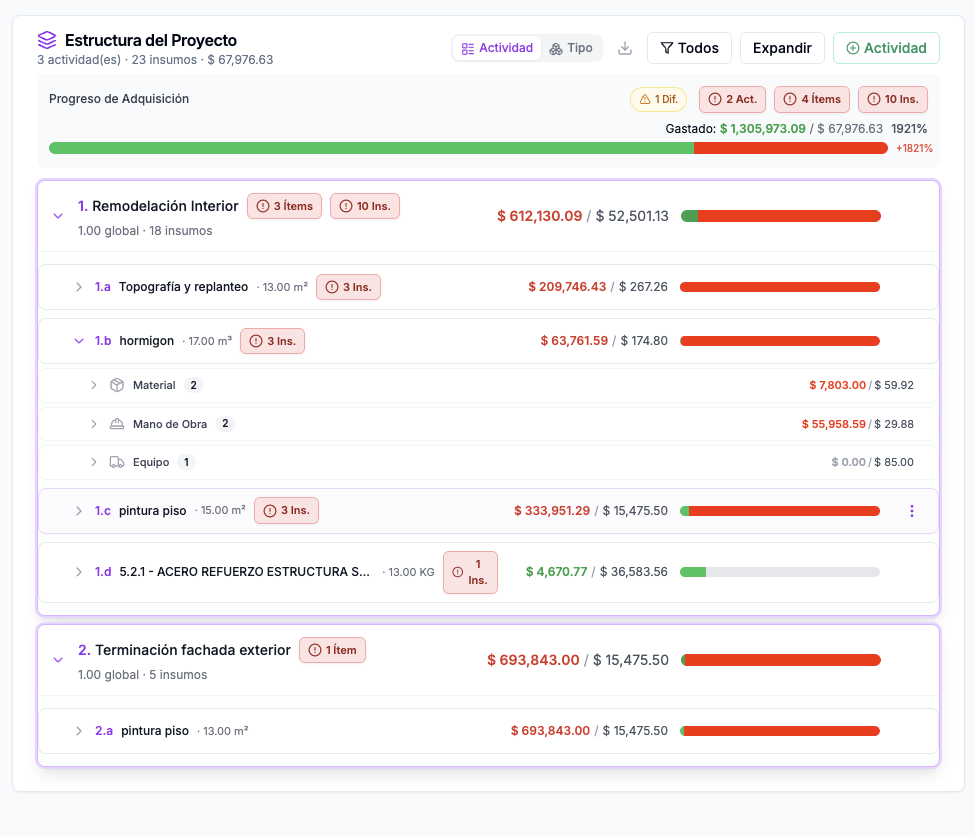
Task: Click the plus circle icon in the Actividad button
Action: point(855,47)
